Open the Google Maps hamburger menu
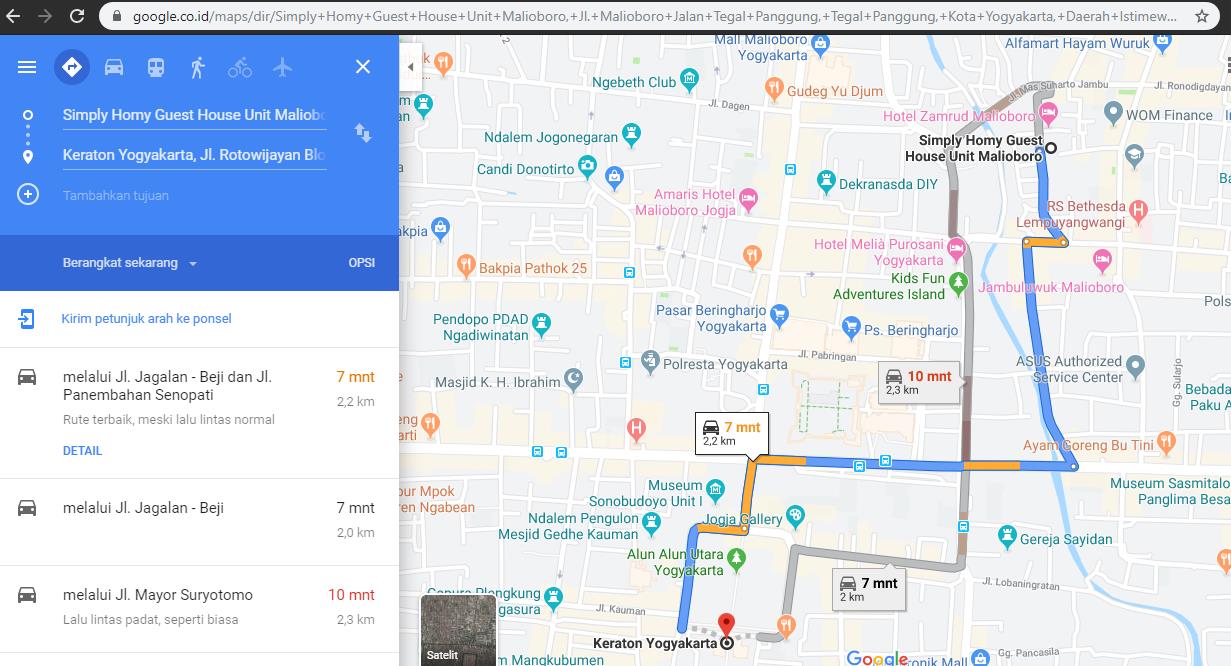Viewport: 1231px width, 666px height. point(27,67)
